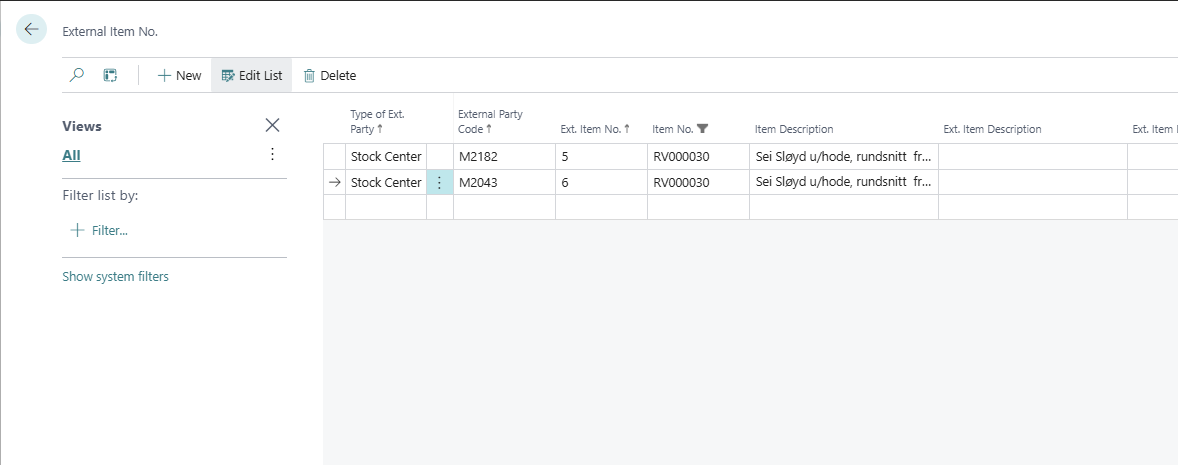
Task: Open filtered Item No. column header
Action: click(680, 129)
